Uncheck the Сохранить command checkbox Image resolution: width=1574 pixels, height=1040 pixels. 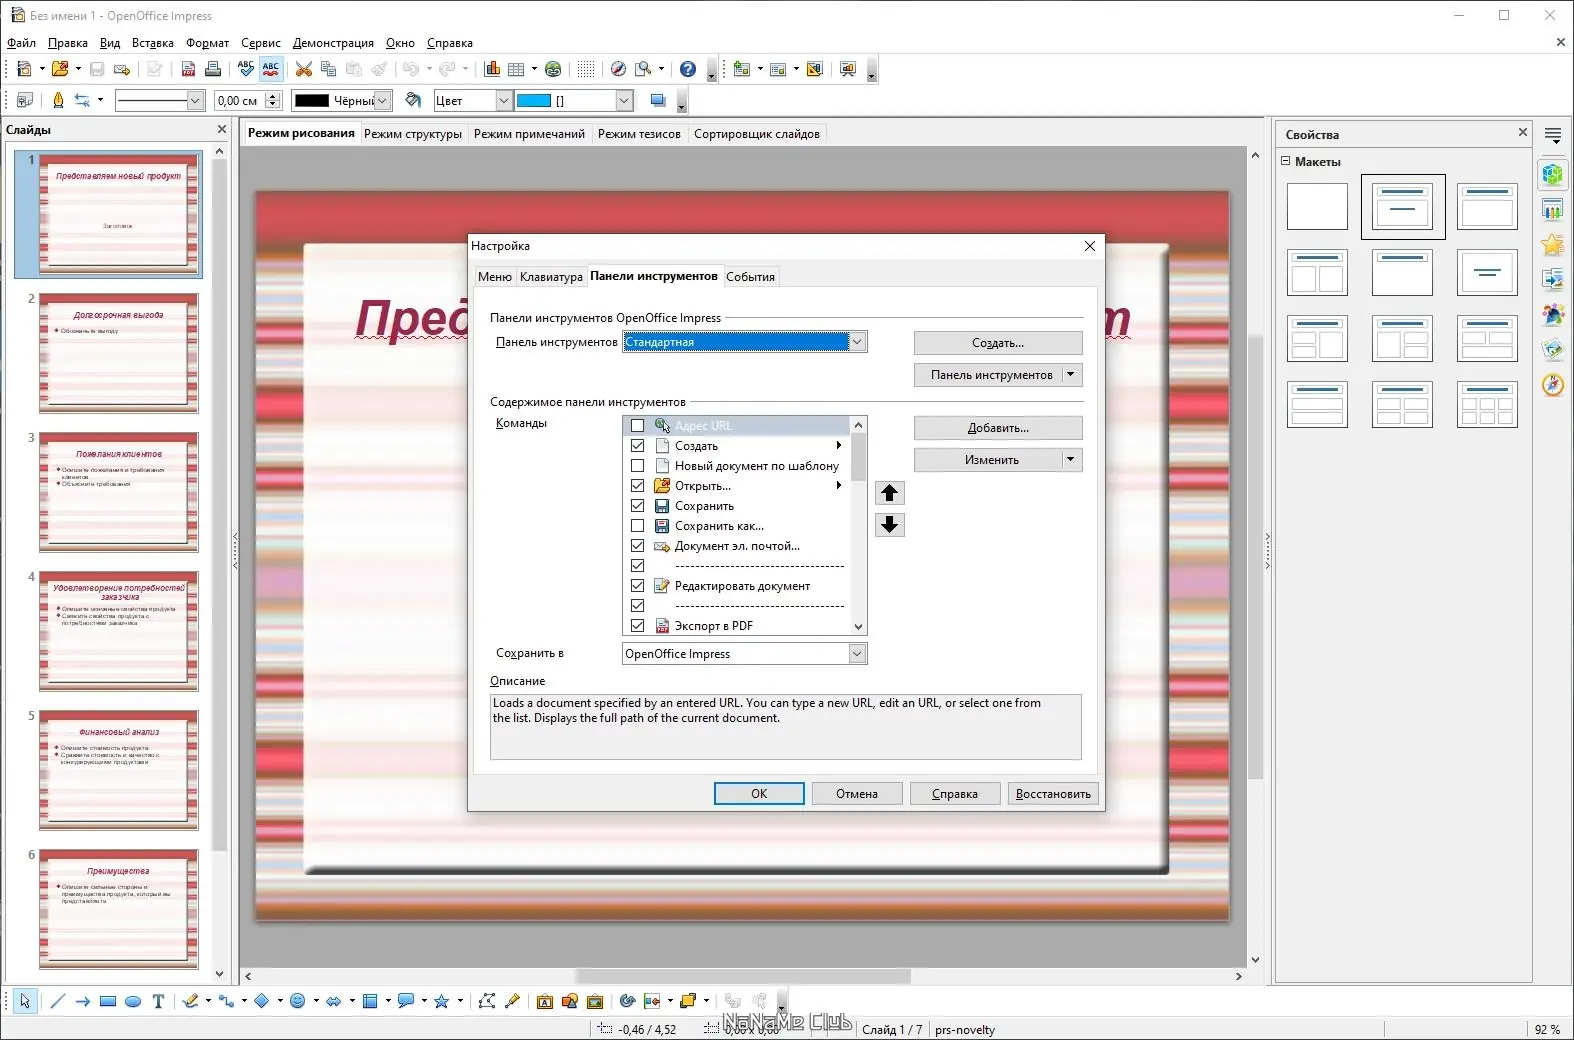pos(637,506)
